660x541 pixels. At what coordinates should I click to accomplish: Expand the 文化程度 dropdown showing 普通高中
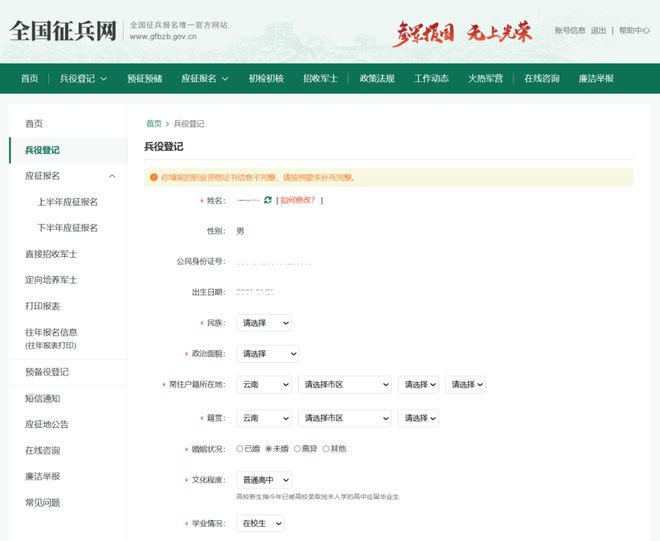coord(264,480)
